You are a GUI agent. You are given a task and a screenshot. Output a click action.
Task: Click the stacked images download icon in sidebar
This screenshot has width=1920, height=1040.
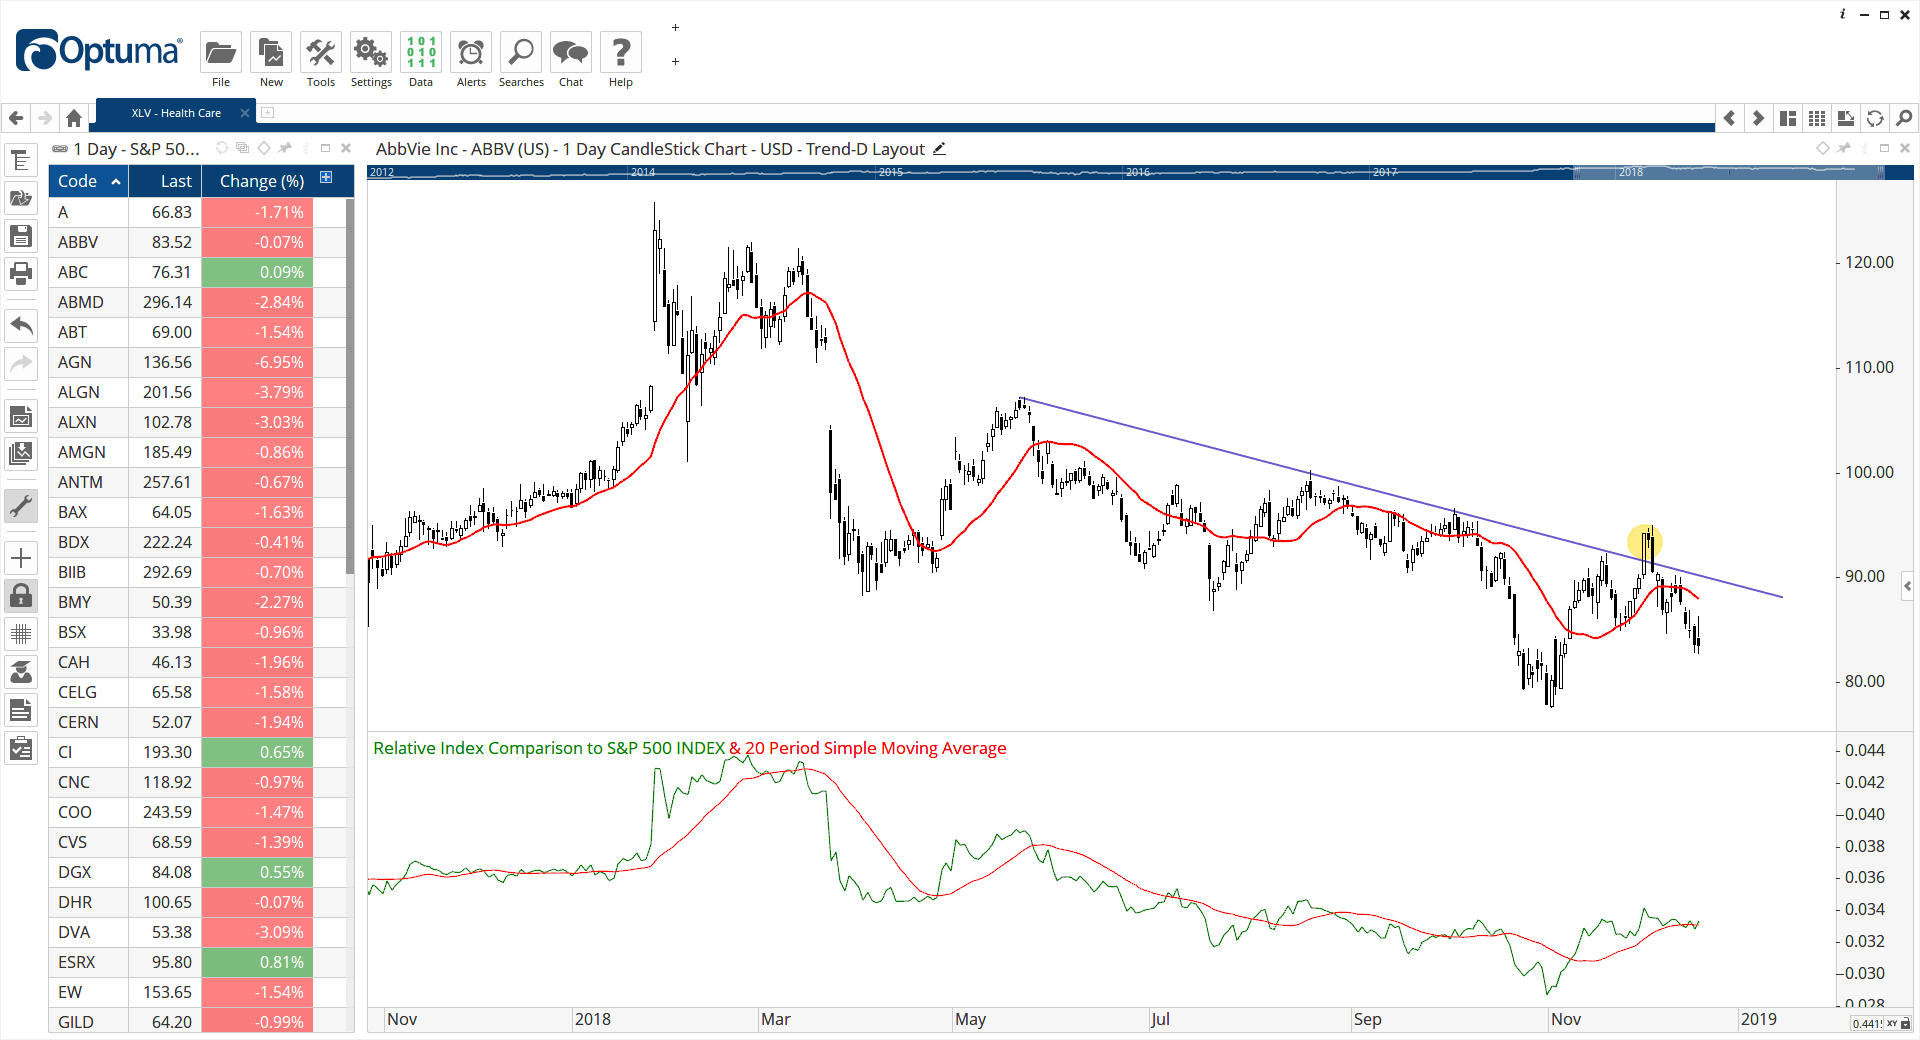21,454
